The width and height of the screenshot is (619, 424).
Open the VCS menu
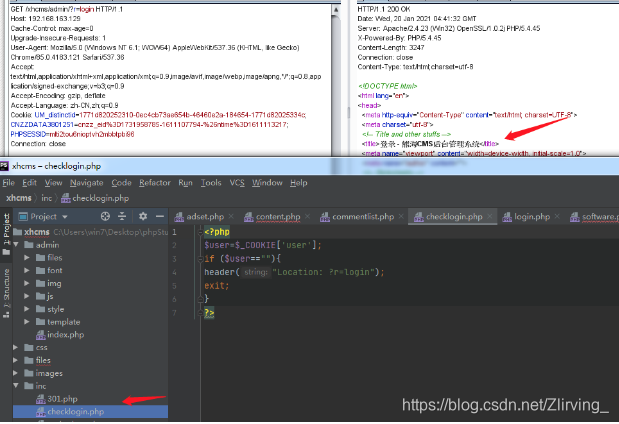[x=237, y=183]
